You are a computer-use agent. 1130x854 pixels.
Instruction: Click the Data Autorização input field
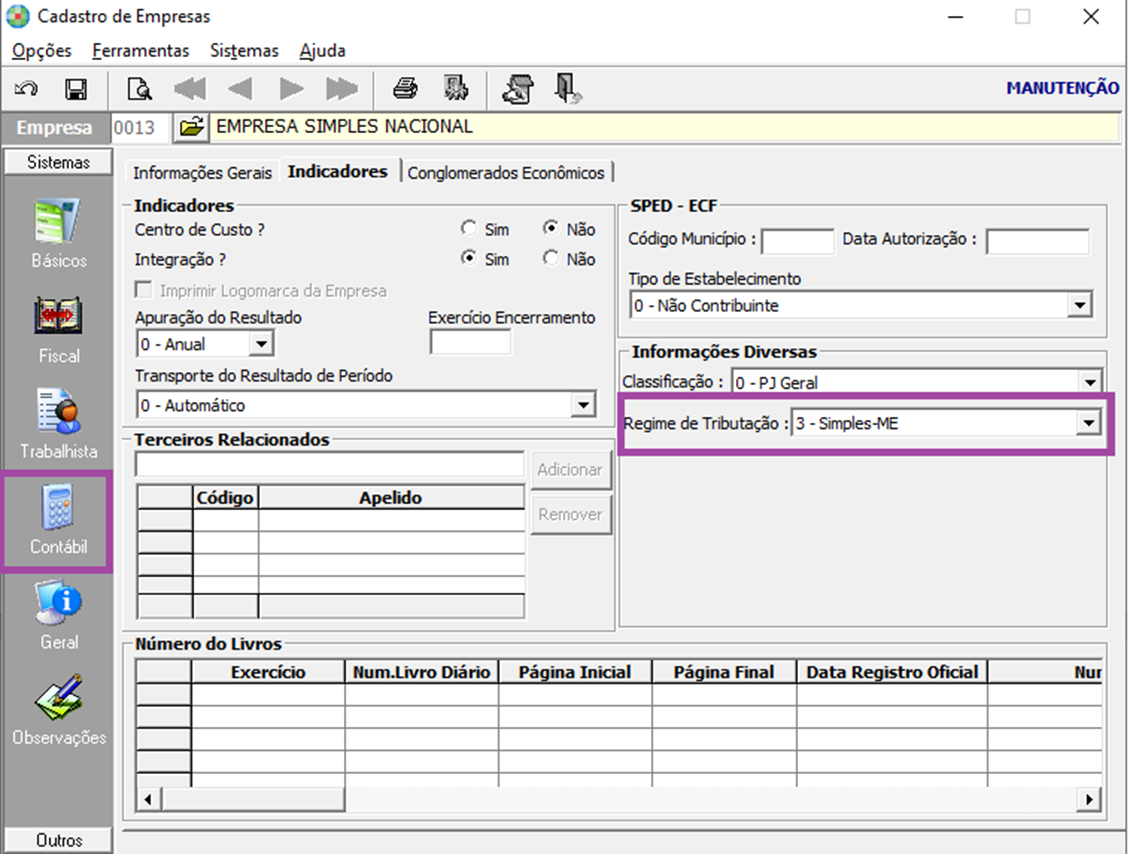tap(1038, 241)
